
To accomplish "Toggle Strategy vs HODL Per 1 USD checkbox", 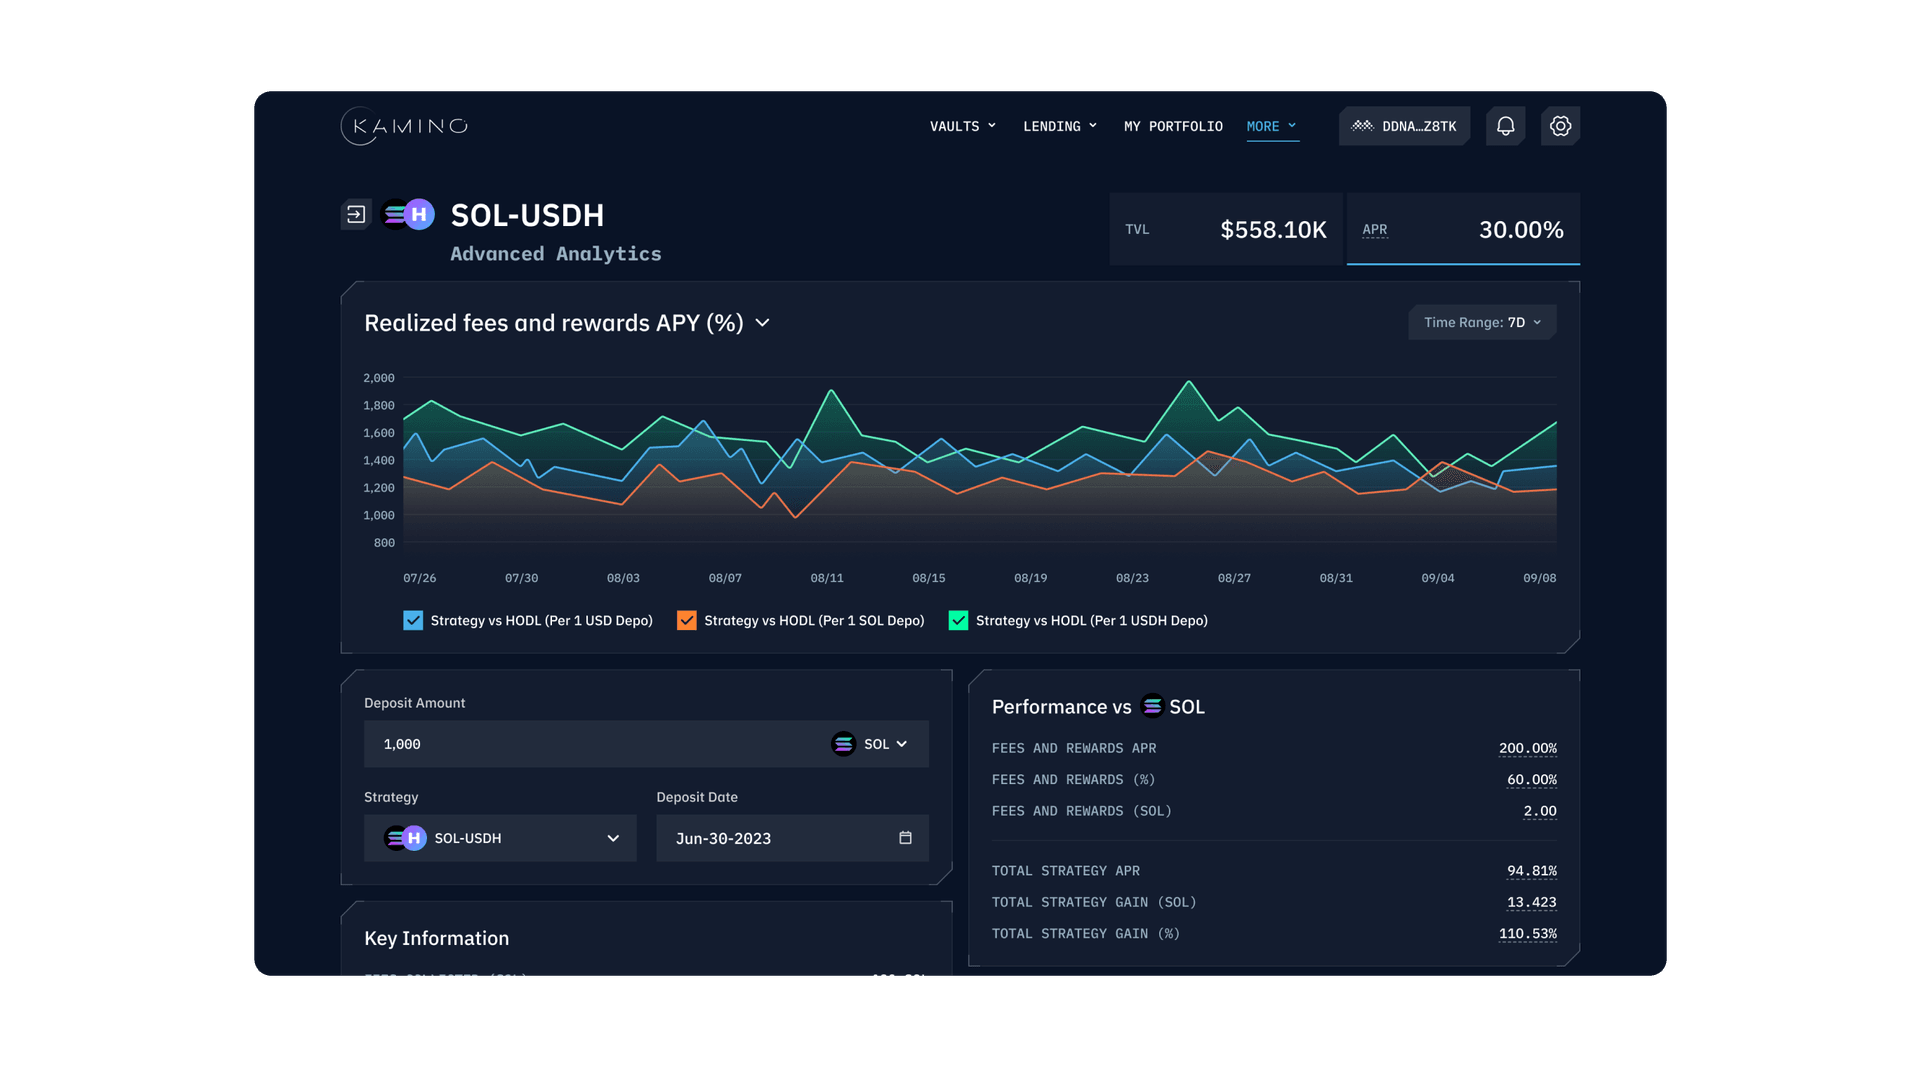I will 413,620.
